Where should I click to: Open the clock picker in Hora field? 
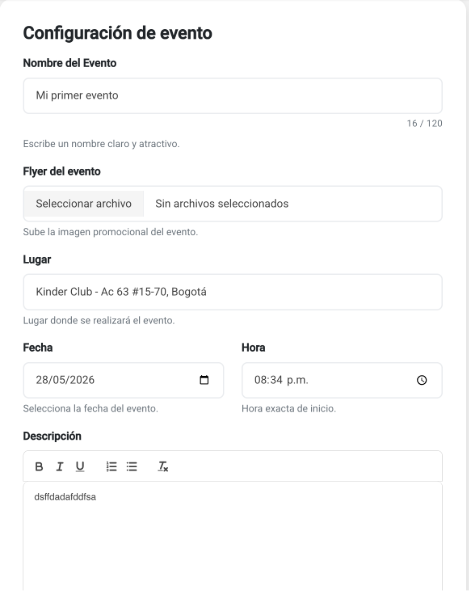pos(422,380)
